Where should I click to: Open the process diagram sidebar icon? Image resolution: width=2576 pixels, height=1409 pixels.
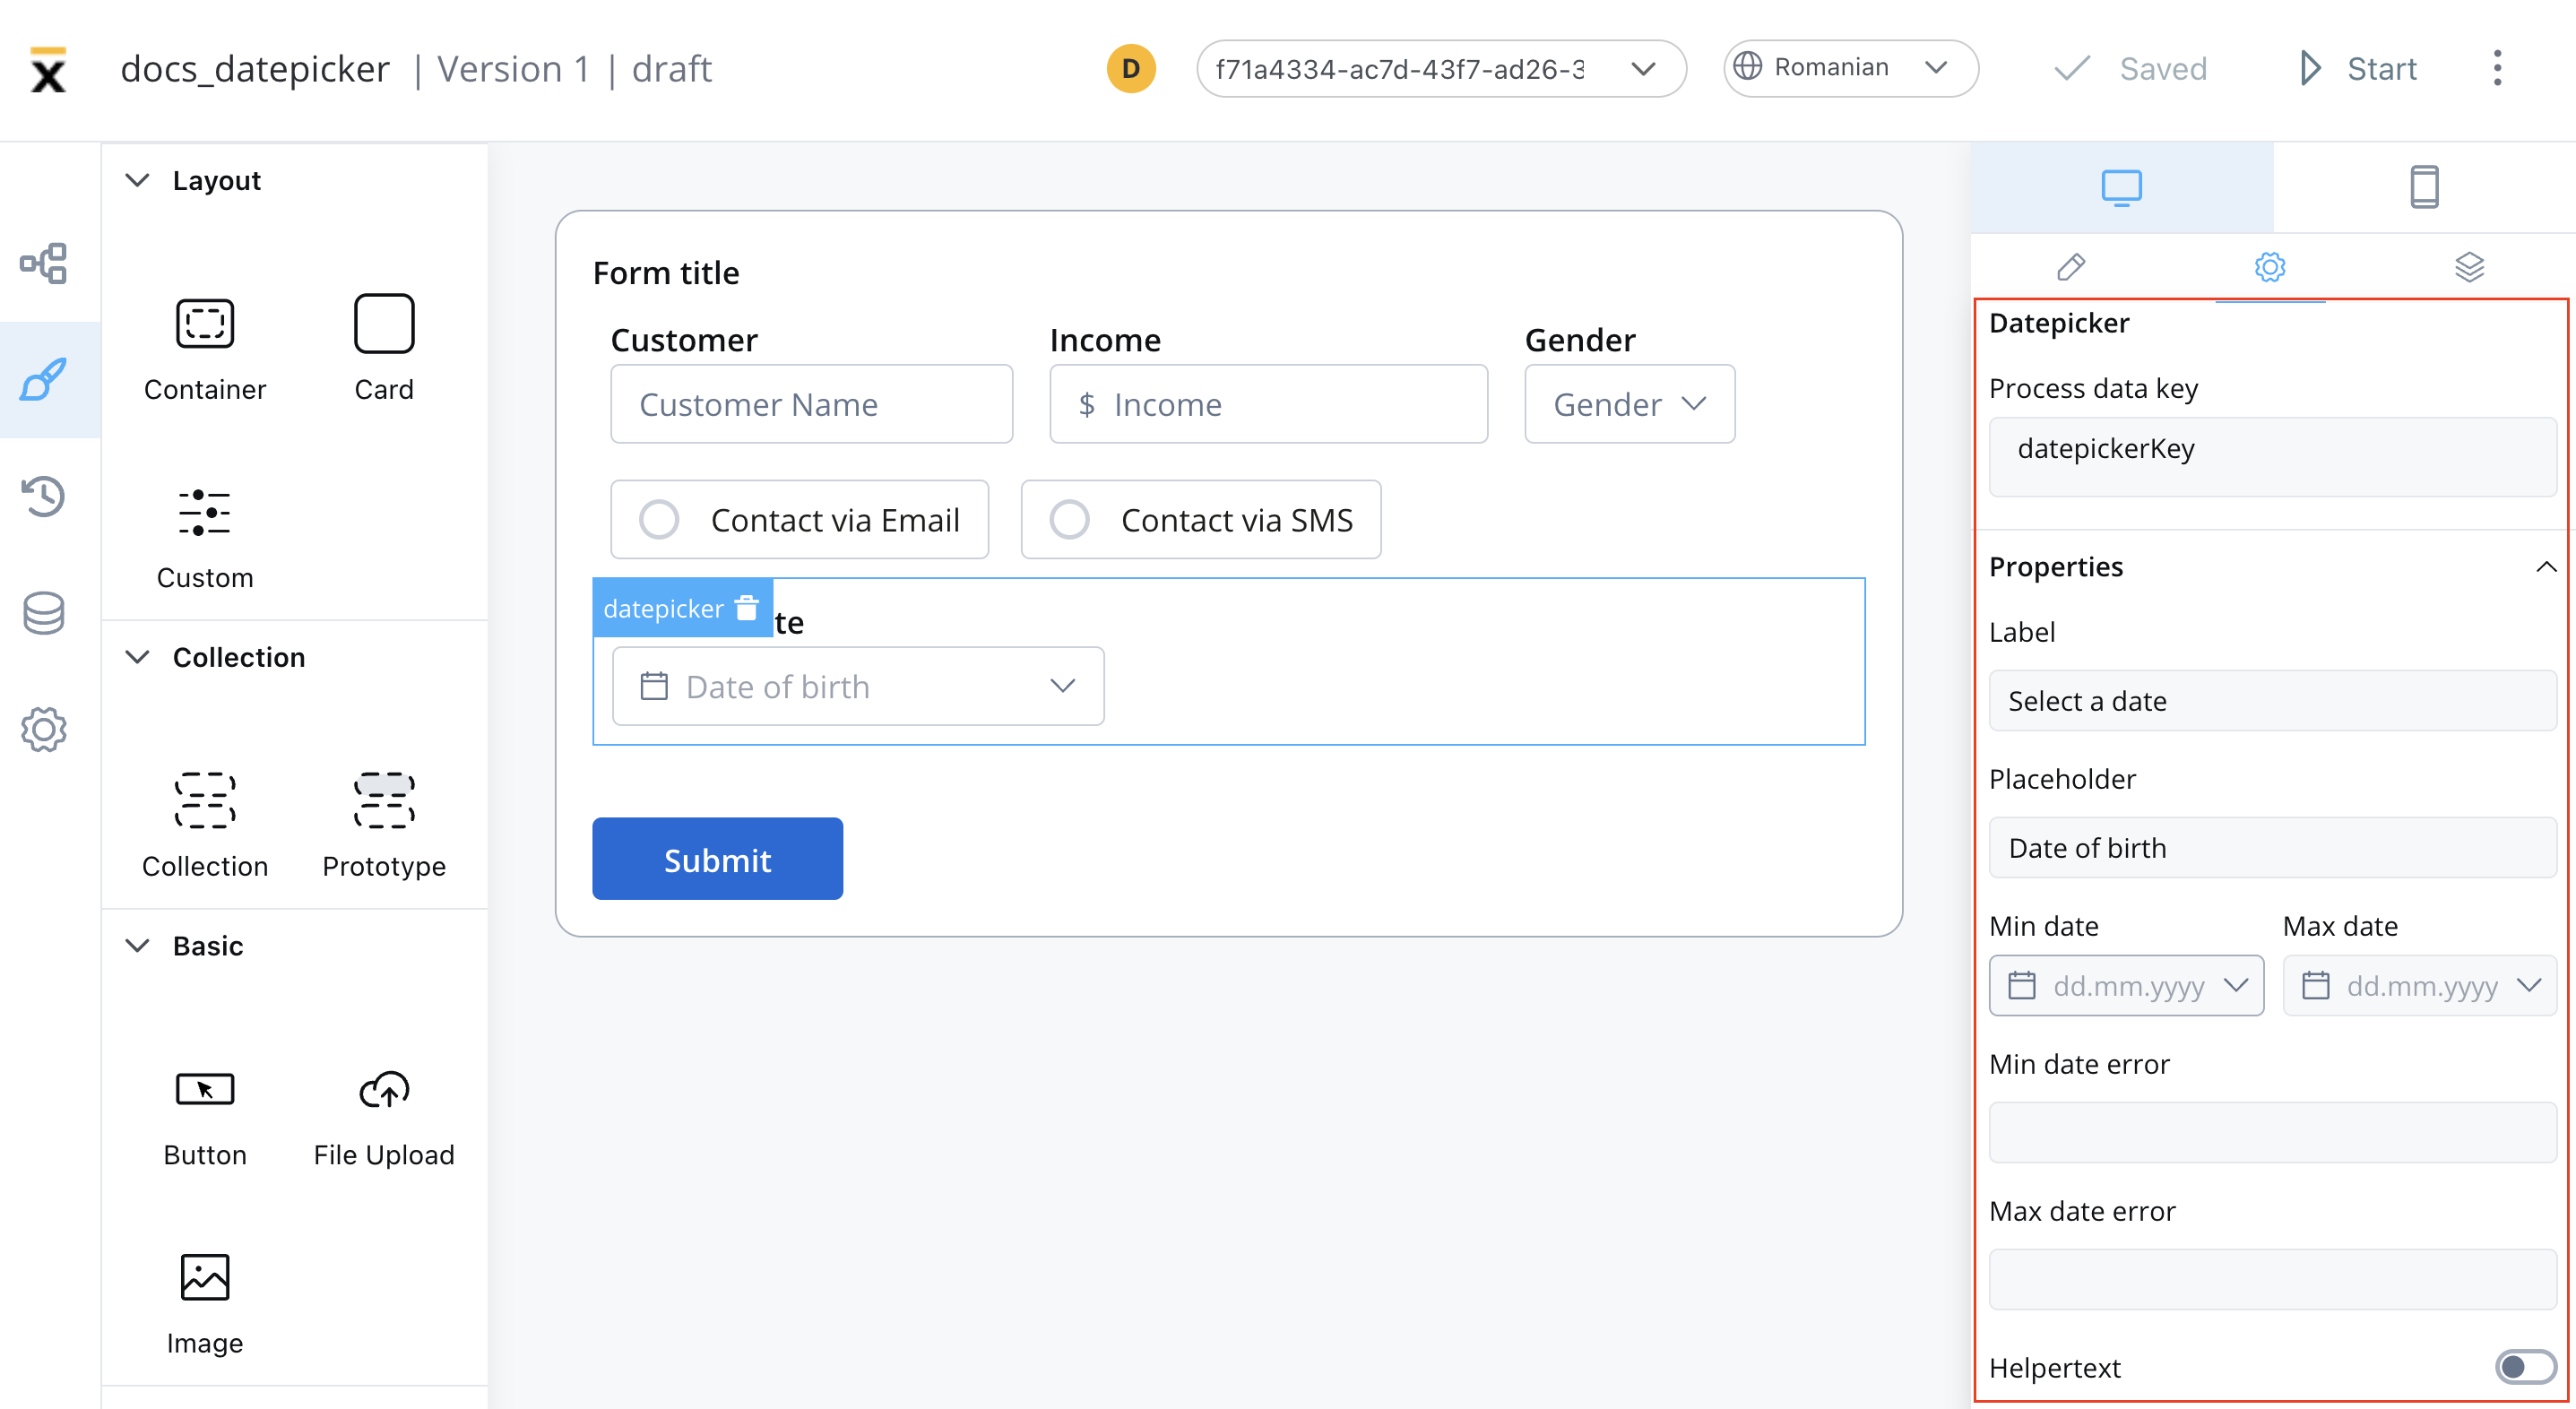pyautogui.click(x=44, y=264)
